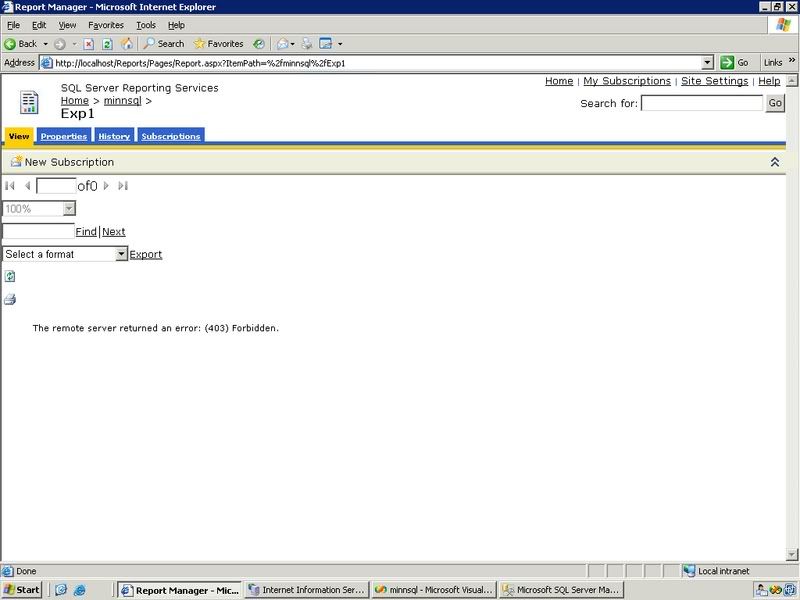Image resolution: width=800 pixels, height=600 pixels.
Task: Click the Back navigation arrow icon
Action: tap(10, 44)
